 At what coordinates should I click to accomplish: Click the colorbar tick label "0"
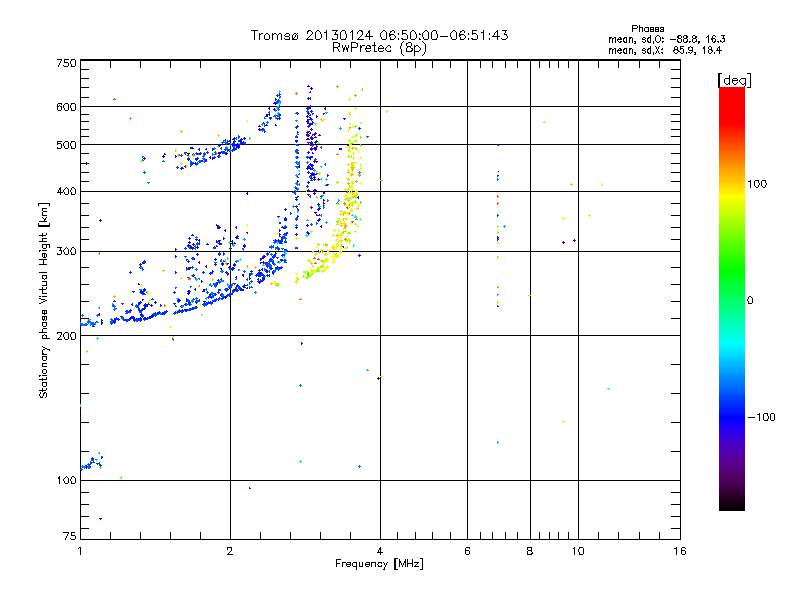[750, 301]
